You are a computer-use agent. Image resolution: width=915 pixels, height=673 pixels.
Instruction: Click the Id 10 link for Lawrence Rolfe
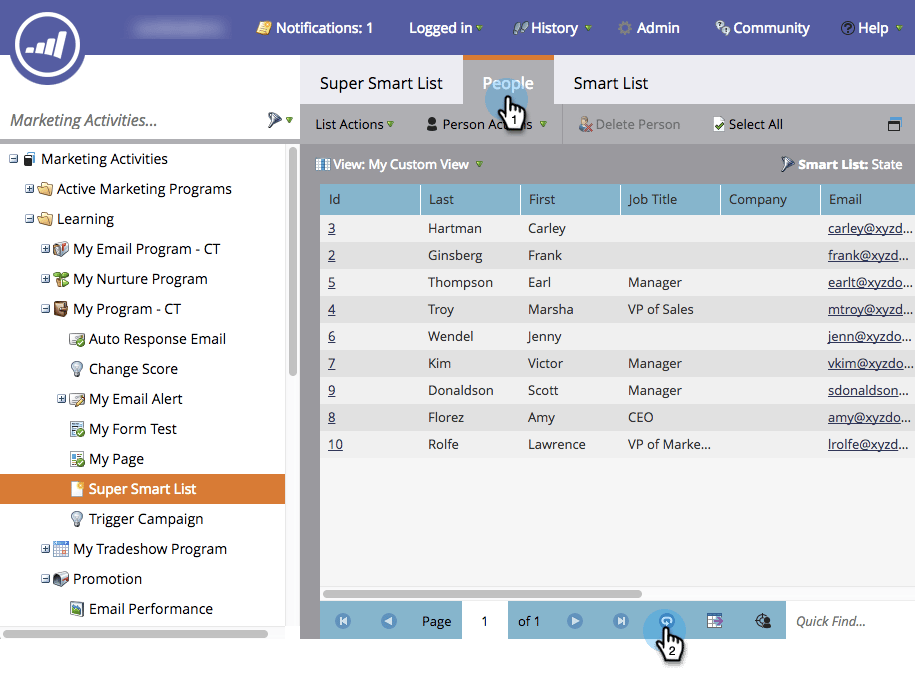(x=334, y=444)
